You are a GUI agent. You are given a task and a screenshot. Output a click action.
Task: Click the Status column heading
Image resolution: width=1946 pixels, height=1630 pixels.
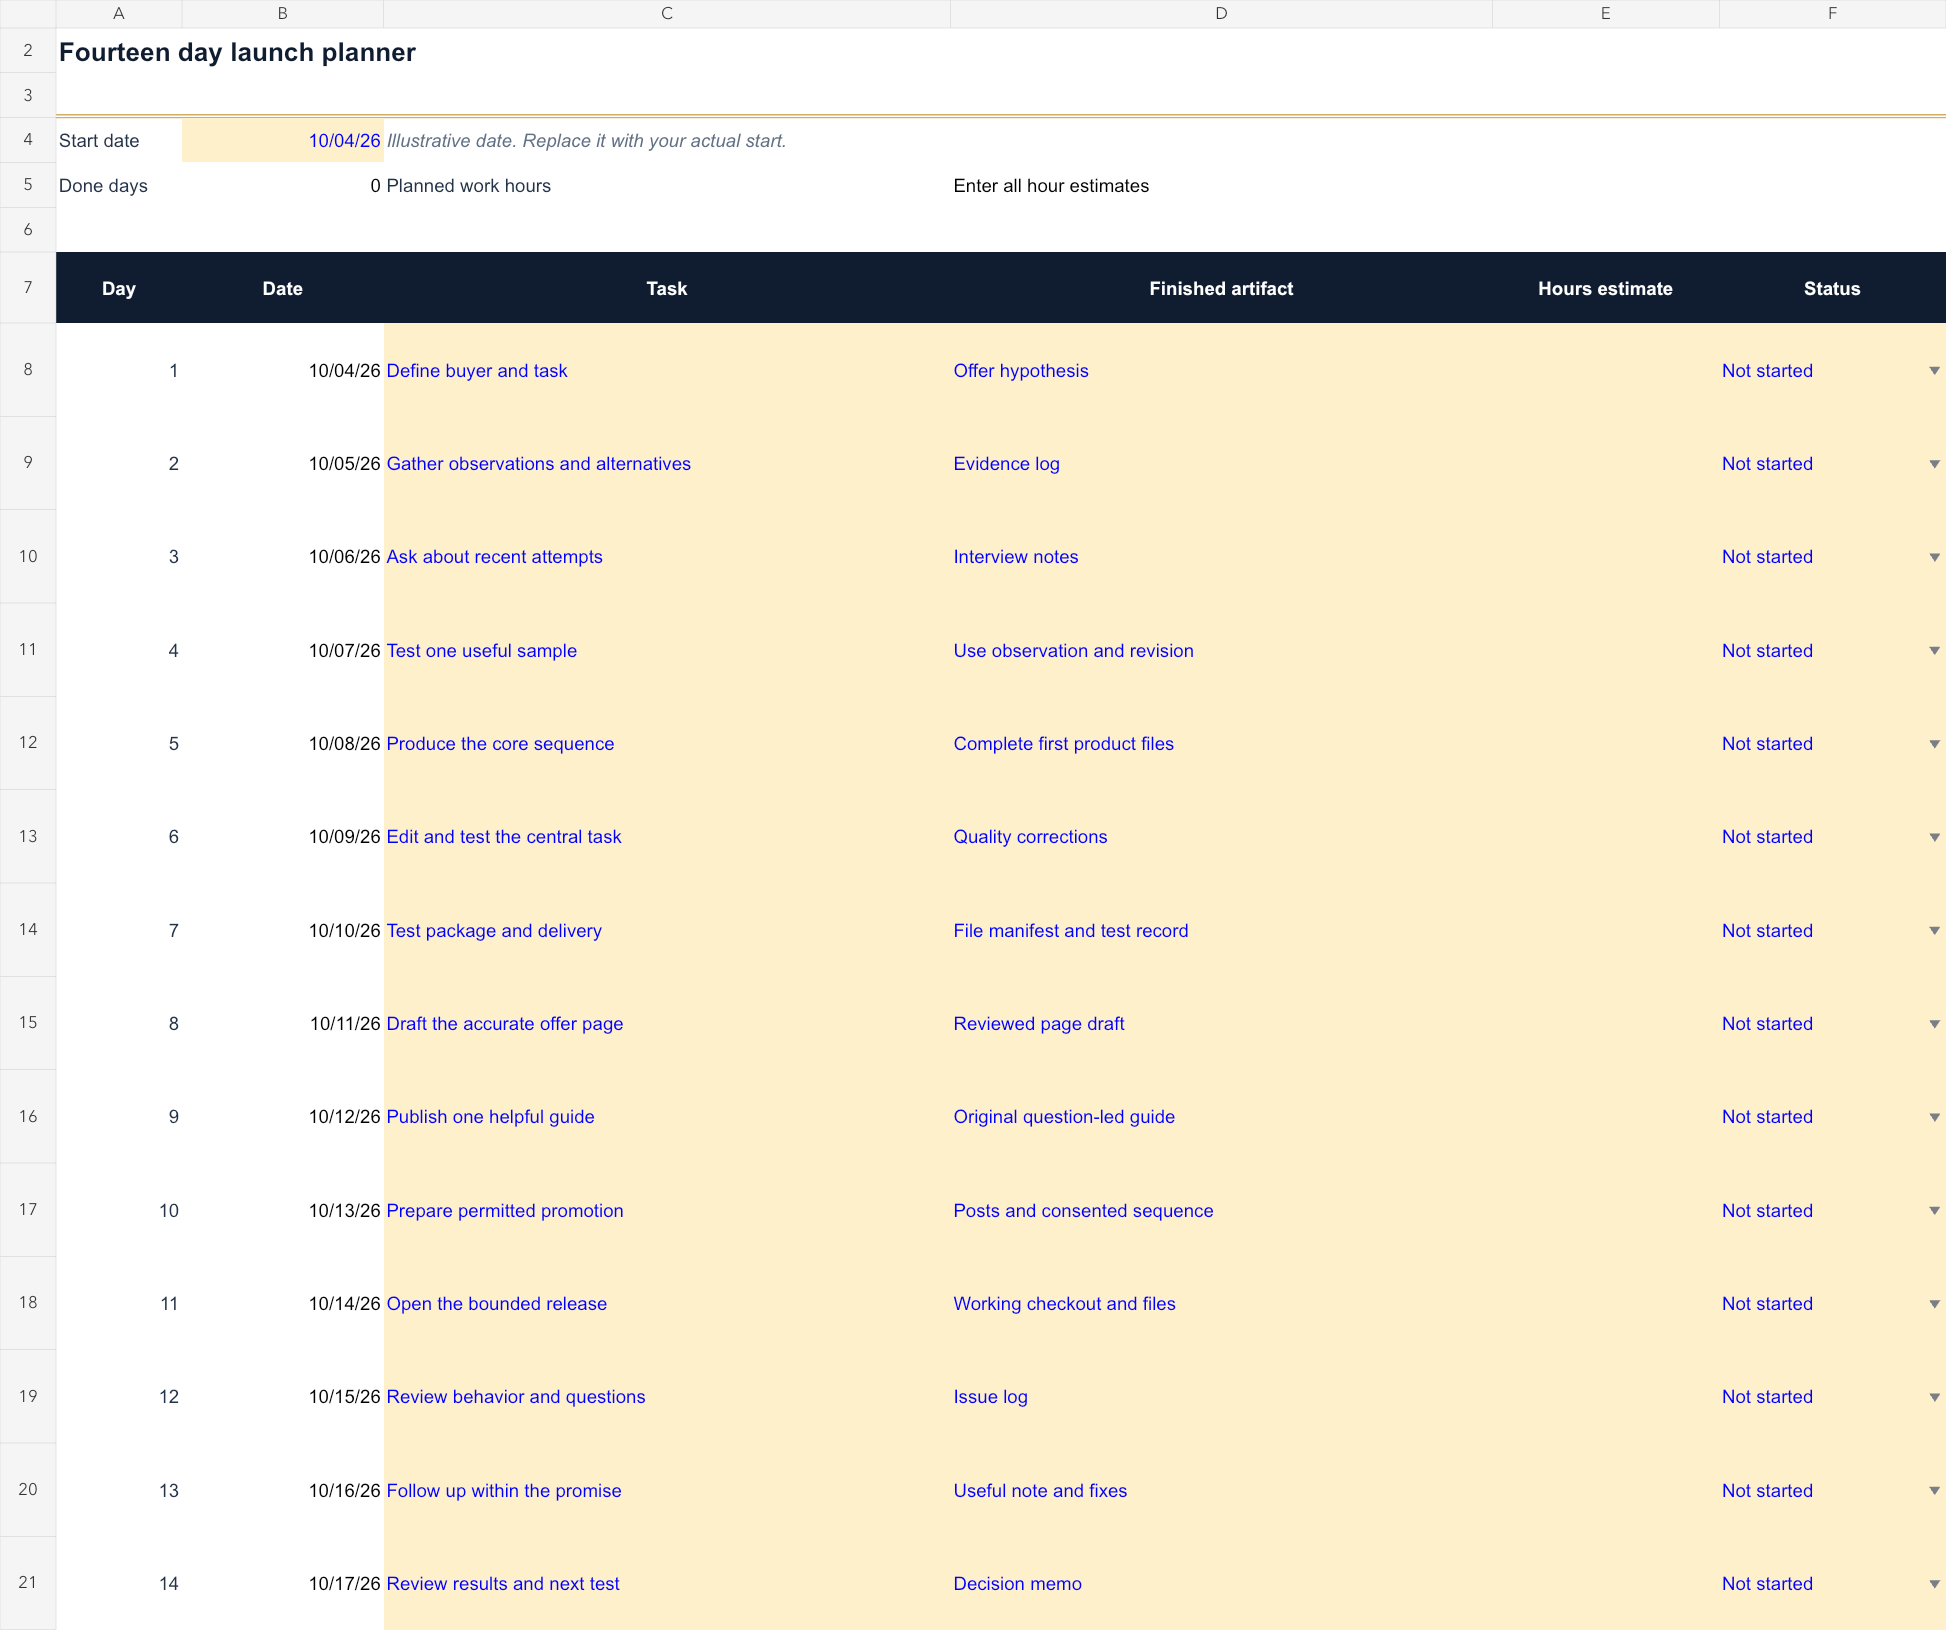pyautogui.click(x=1832, y=289)
